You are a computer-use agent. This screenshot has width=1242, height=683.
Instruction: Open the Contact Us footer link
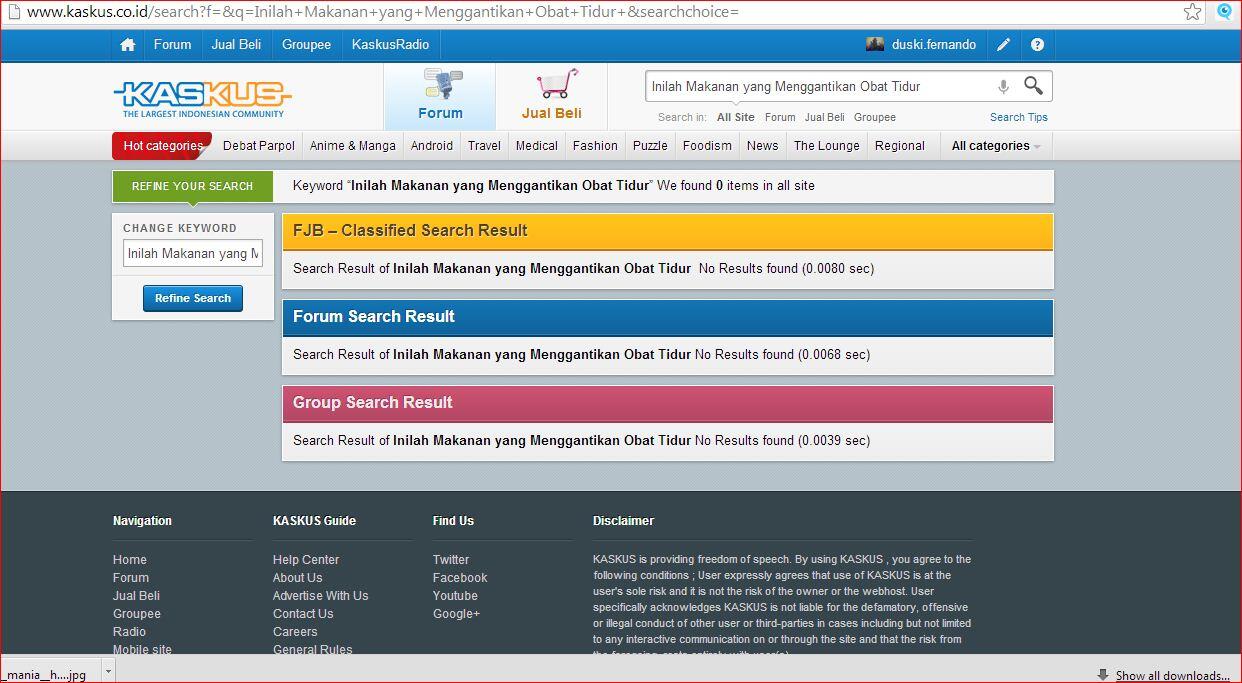click(x=303, y=614)
